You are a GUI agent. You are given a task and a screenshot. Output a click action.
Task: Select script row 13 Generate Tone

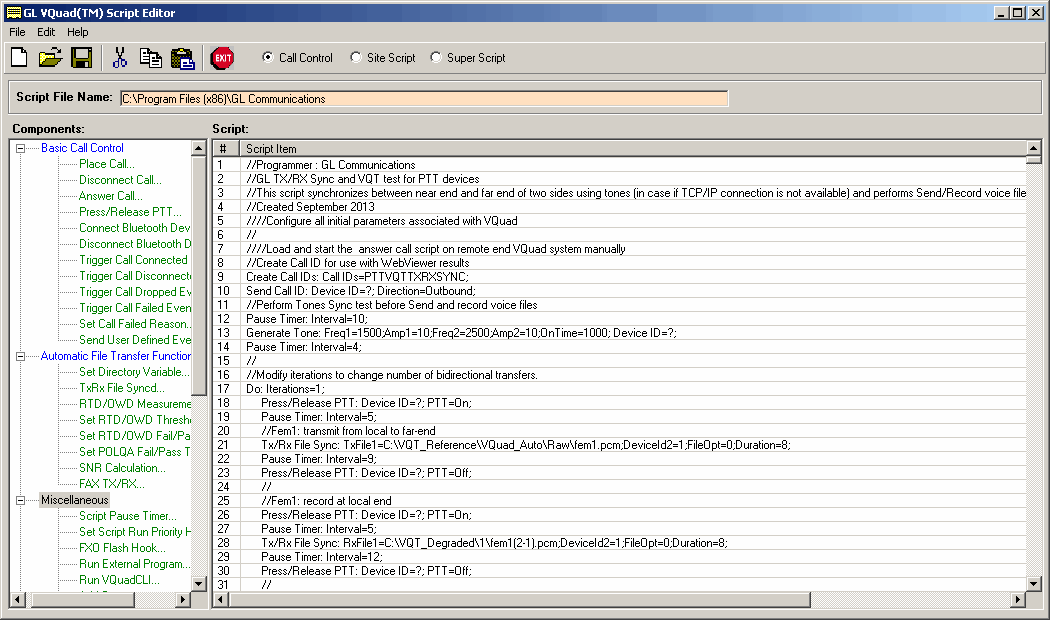tap(619, 333)
